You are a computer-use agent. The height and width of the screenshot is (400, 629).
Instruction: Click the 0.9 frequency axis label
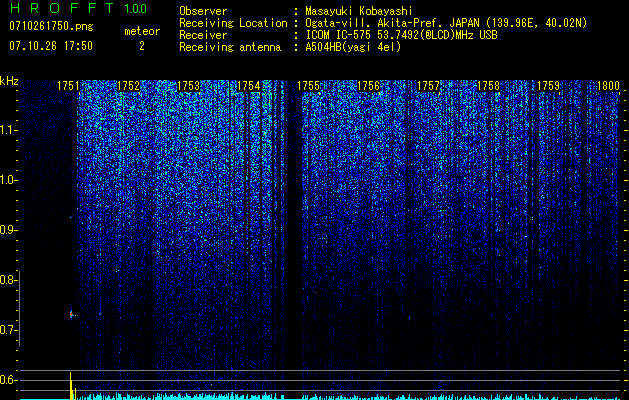coord(8,230)
